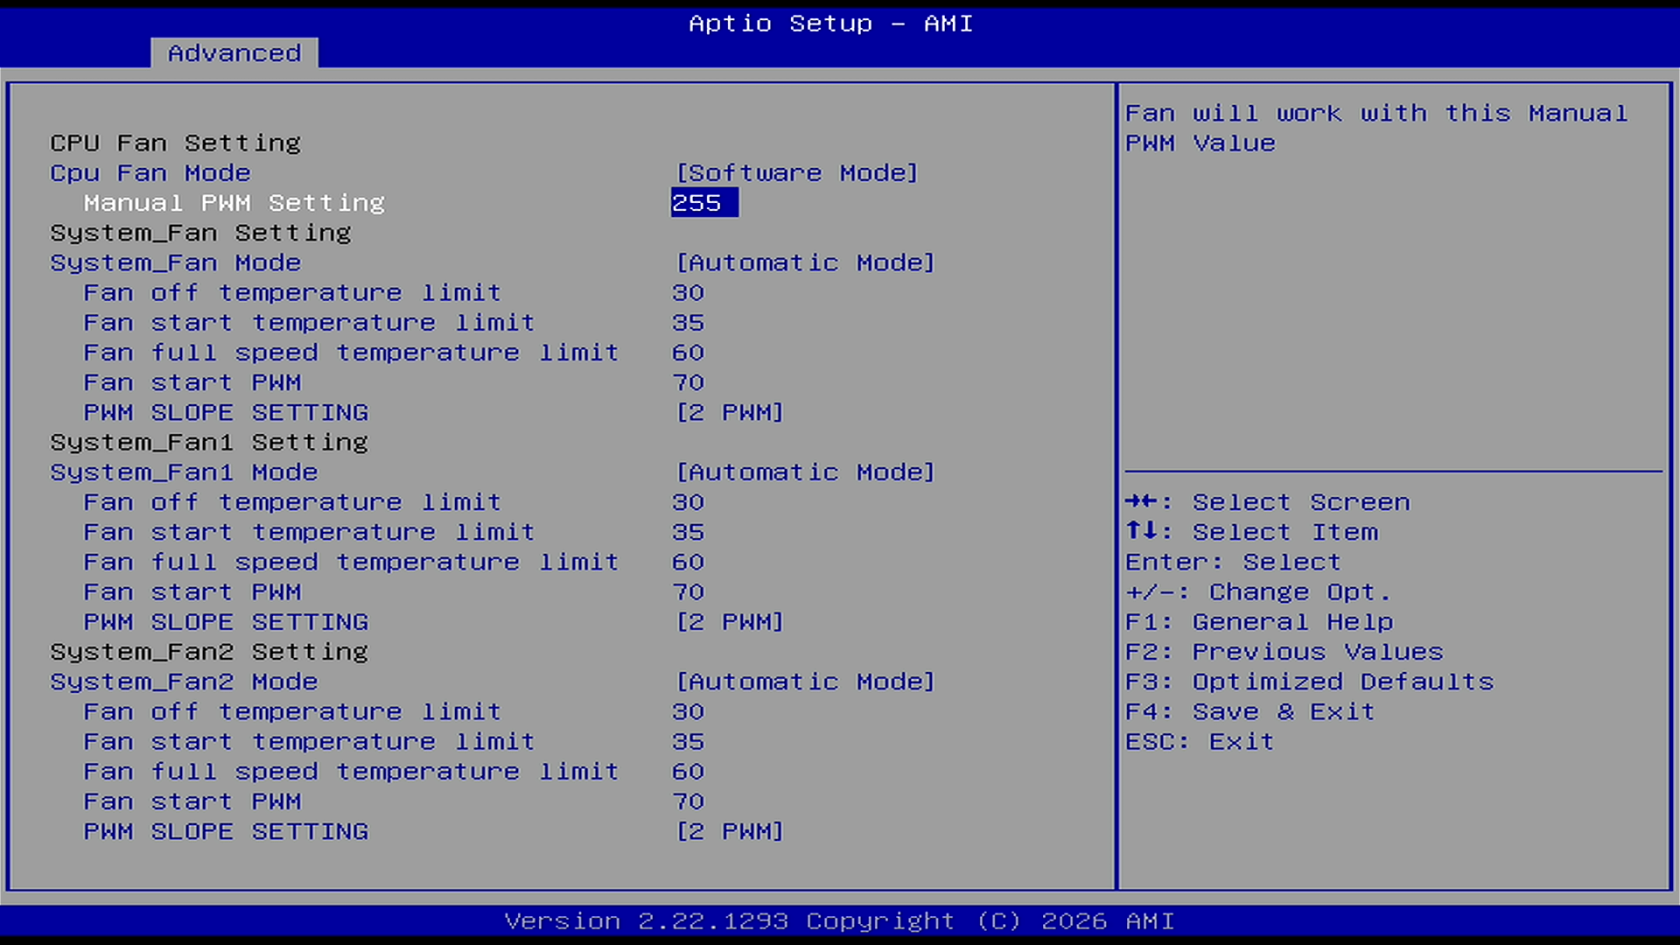Viewport: 1680px width, 945px height.
Task: Click value 60 for System_Fan2 full speed limit
Action: click(x=688, y=772)
